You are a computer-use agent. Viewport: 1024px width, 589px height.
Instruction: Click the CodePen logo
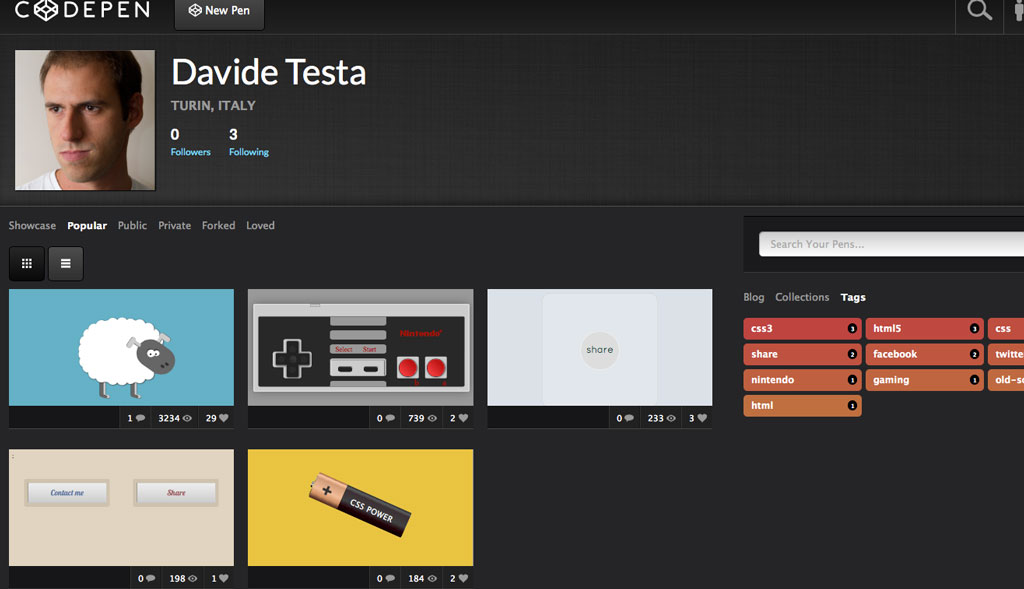82,10
